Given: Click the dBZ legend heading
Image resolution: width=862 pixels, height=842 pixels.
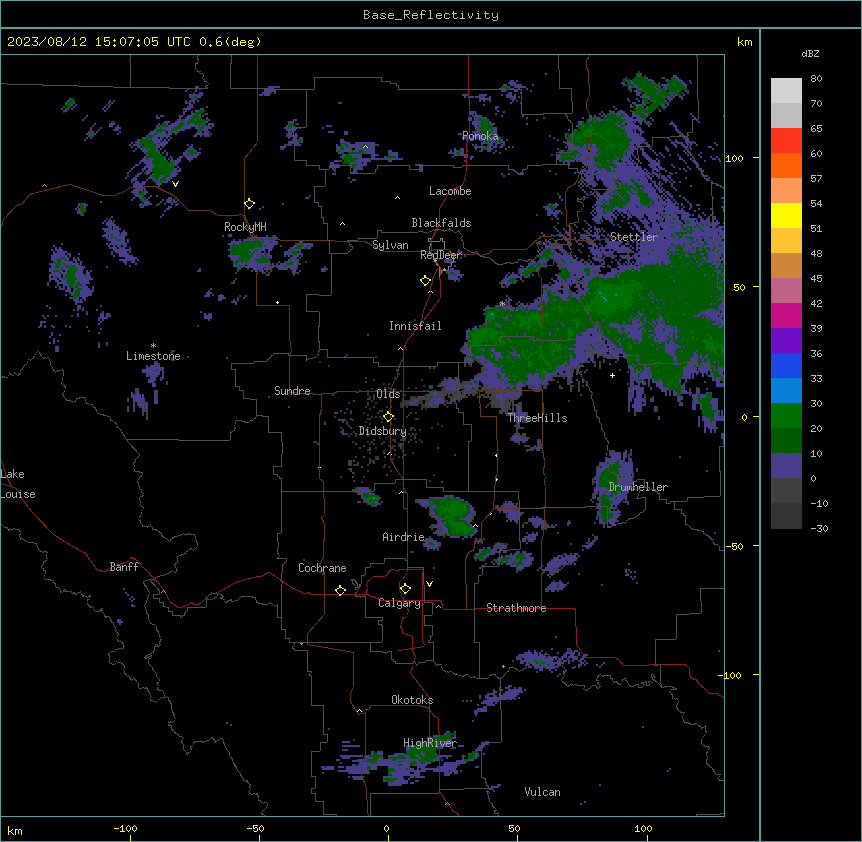Looking at the screenshot, I should [x=810, y=53].
